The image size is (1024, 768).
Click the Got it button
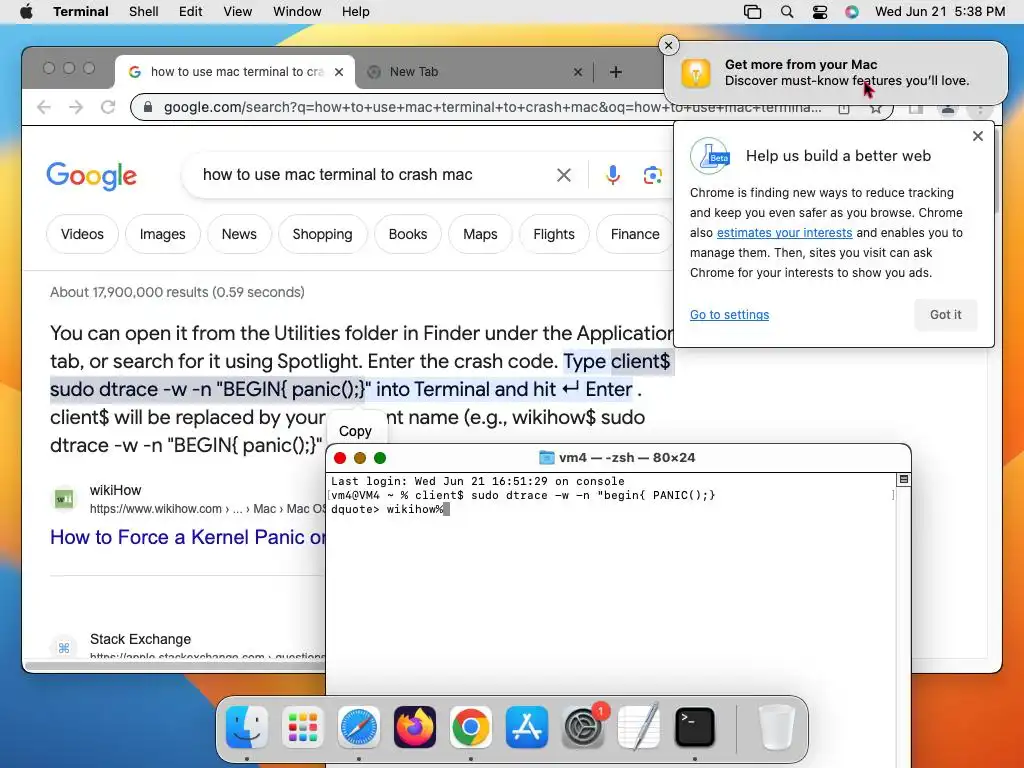pos(946,315)
